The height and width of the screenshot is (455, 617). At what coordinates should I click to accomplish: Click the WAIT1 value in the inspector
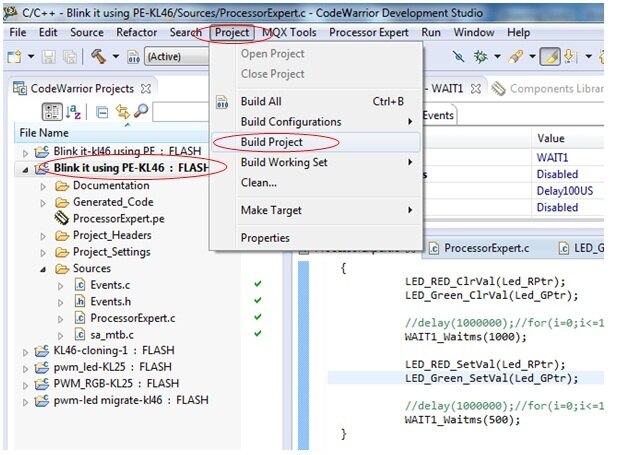[552, 157]
